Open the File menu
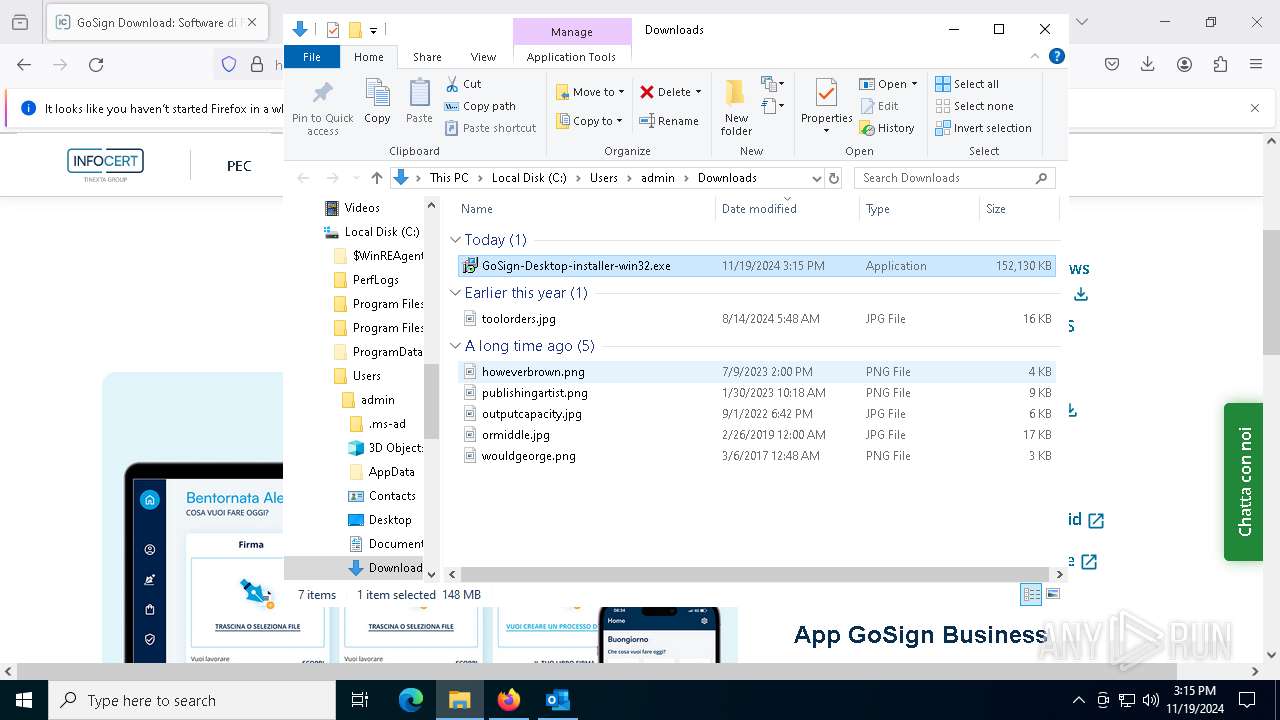The height and width of the screenshot is (720, 1280). pyautogui.click(x=312, y=57)
